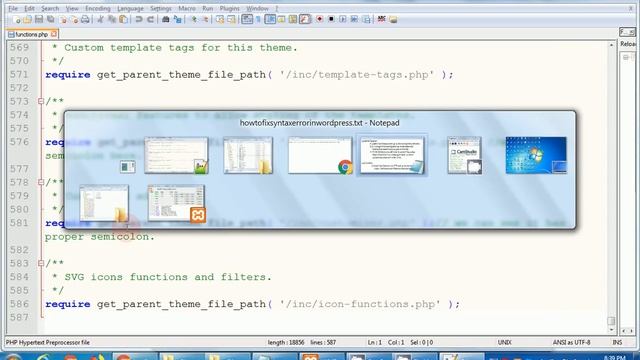This screenshot has width=640, height=360.
Task: Switch to the Camtasia recorder thumbnail
Action: pos(464,156)
